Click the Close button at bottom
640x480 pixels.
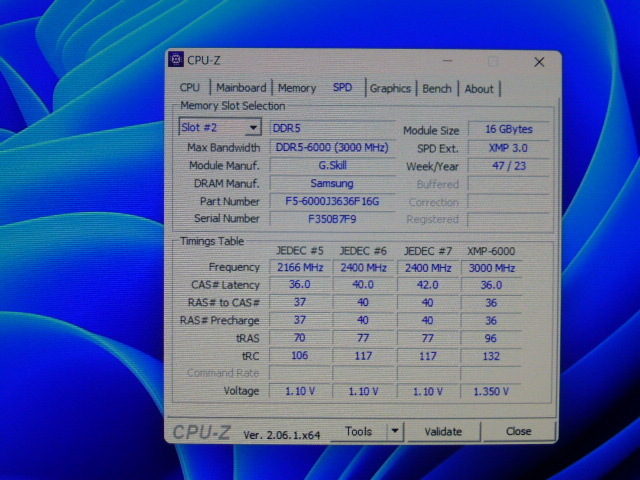click(x=518, y=431)
